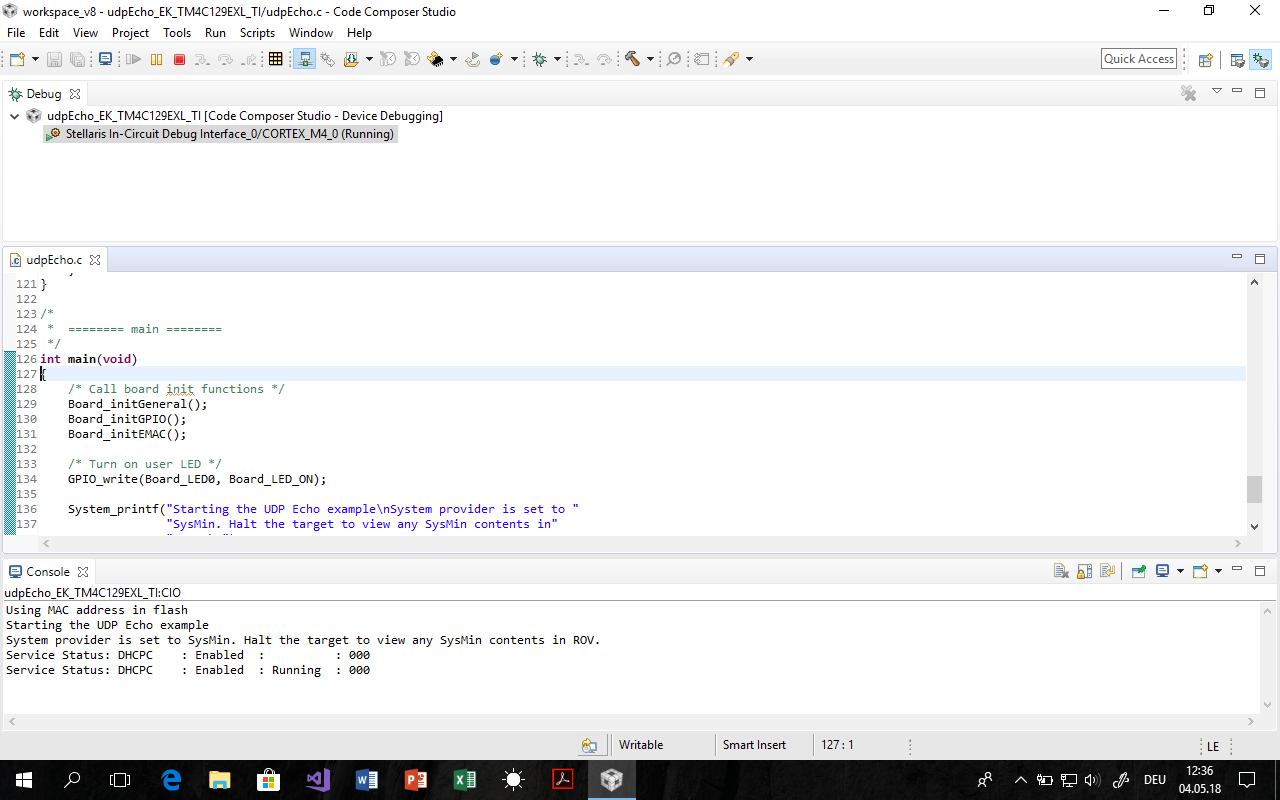Open the Debug bug dropdown arrow
1280x800 pixels.
click(557, 60)
